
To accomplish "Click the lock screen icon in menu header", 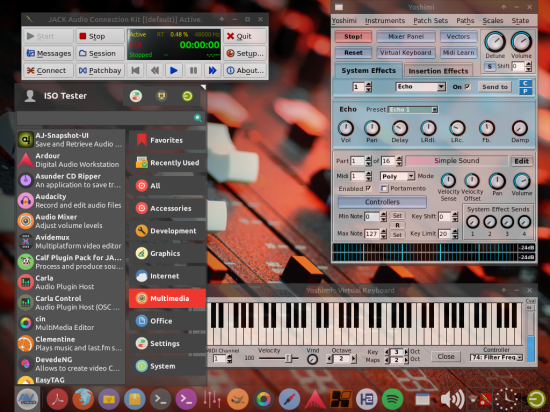I will 161,96.
